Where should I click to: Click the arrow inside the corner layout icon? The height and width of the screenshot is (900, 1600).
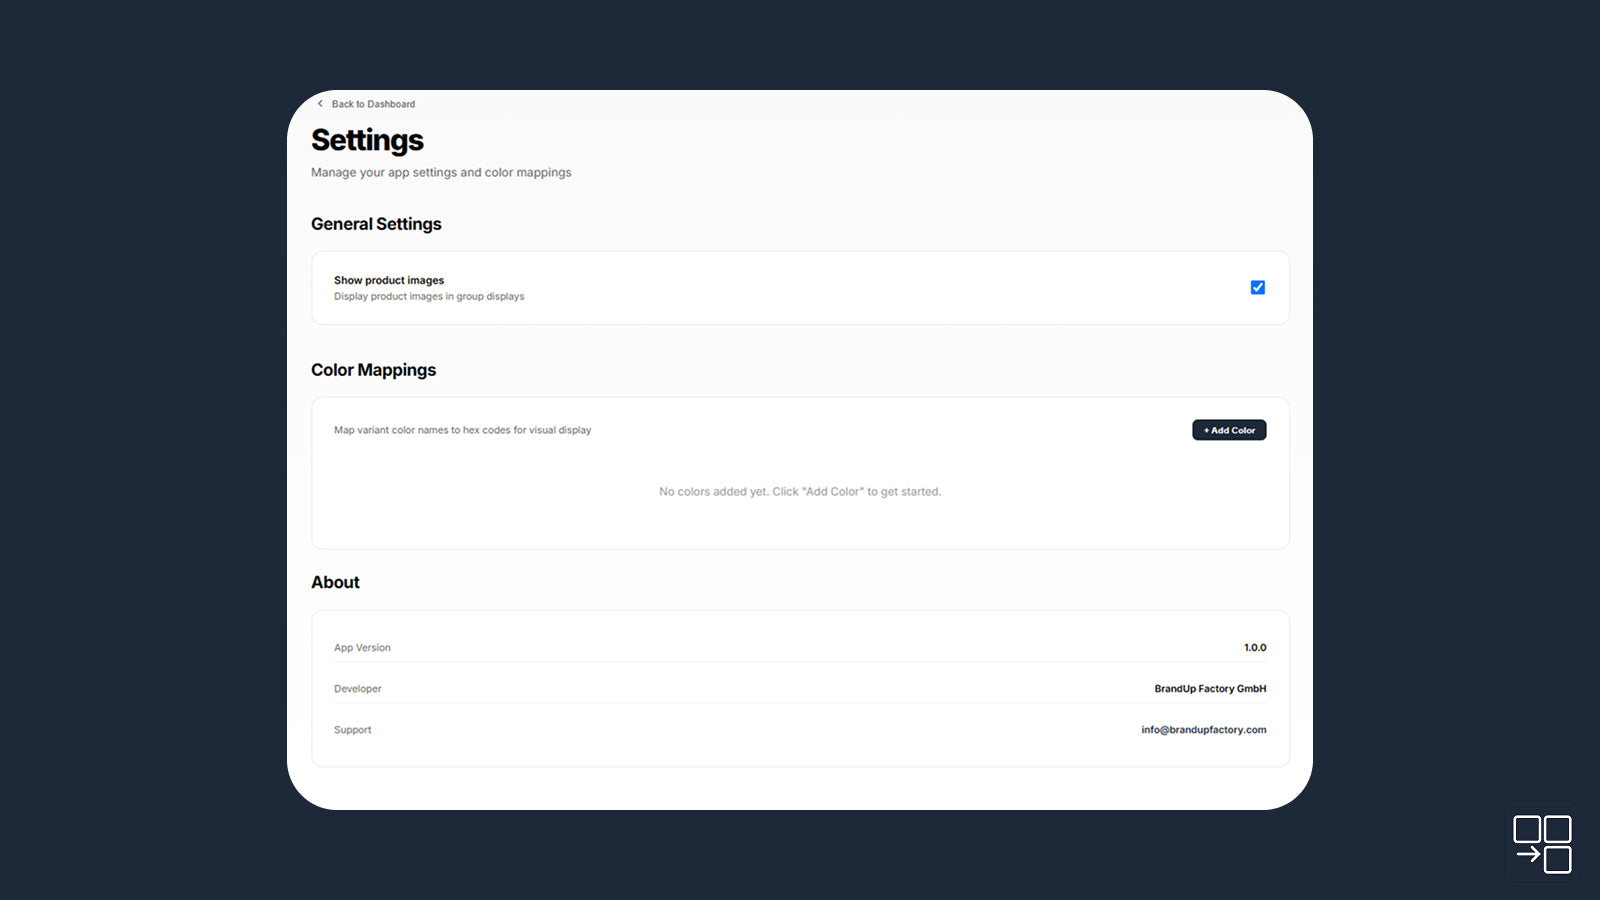[x=1530, y=854]
